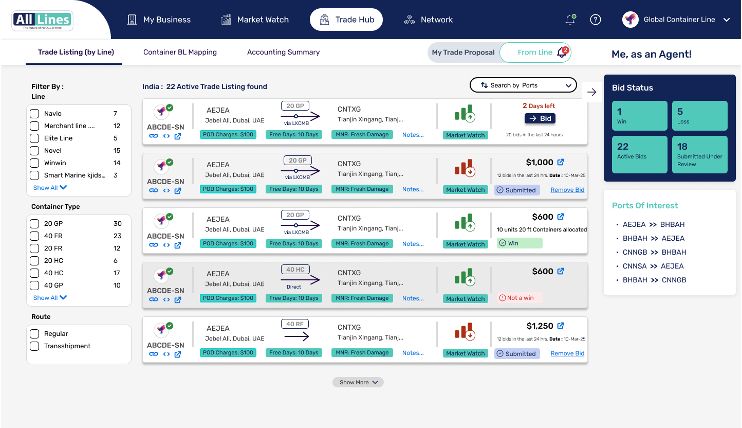Open the external link icon next to $1,000
Screen dimensions: 742x428
(561, 162)
